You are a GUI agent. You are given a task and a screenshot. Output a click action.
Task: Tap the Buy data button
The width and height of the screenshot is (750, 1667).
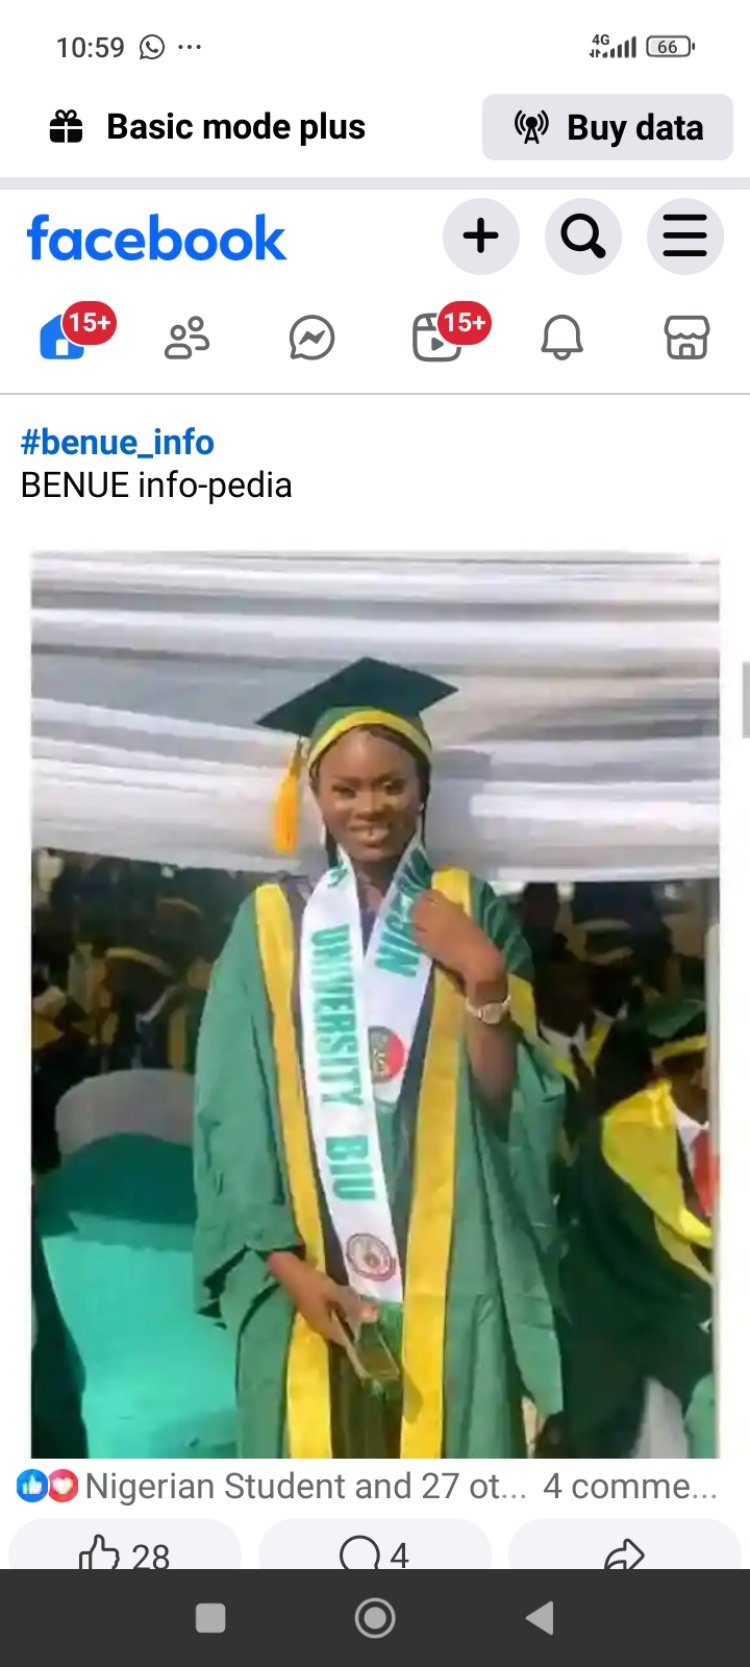tap(608, 127)
